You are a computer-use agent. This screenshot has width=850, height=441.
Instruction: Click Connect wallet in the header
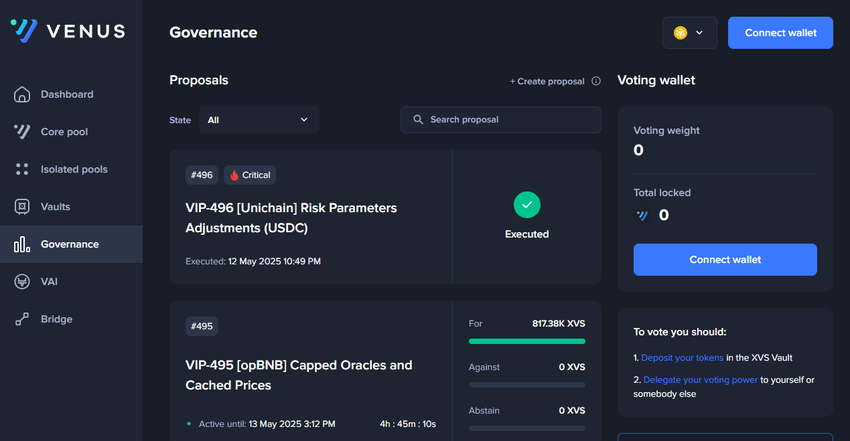(780, 33)
